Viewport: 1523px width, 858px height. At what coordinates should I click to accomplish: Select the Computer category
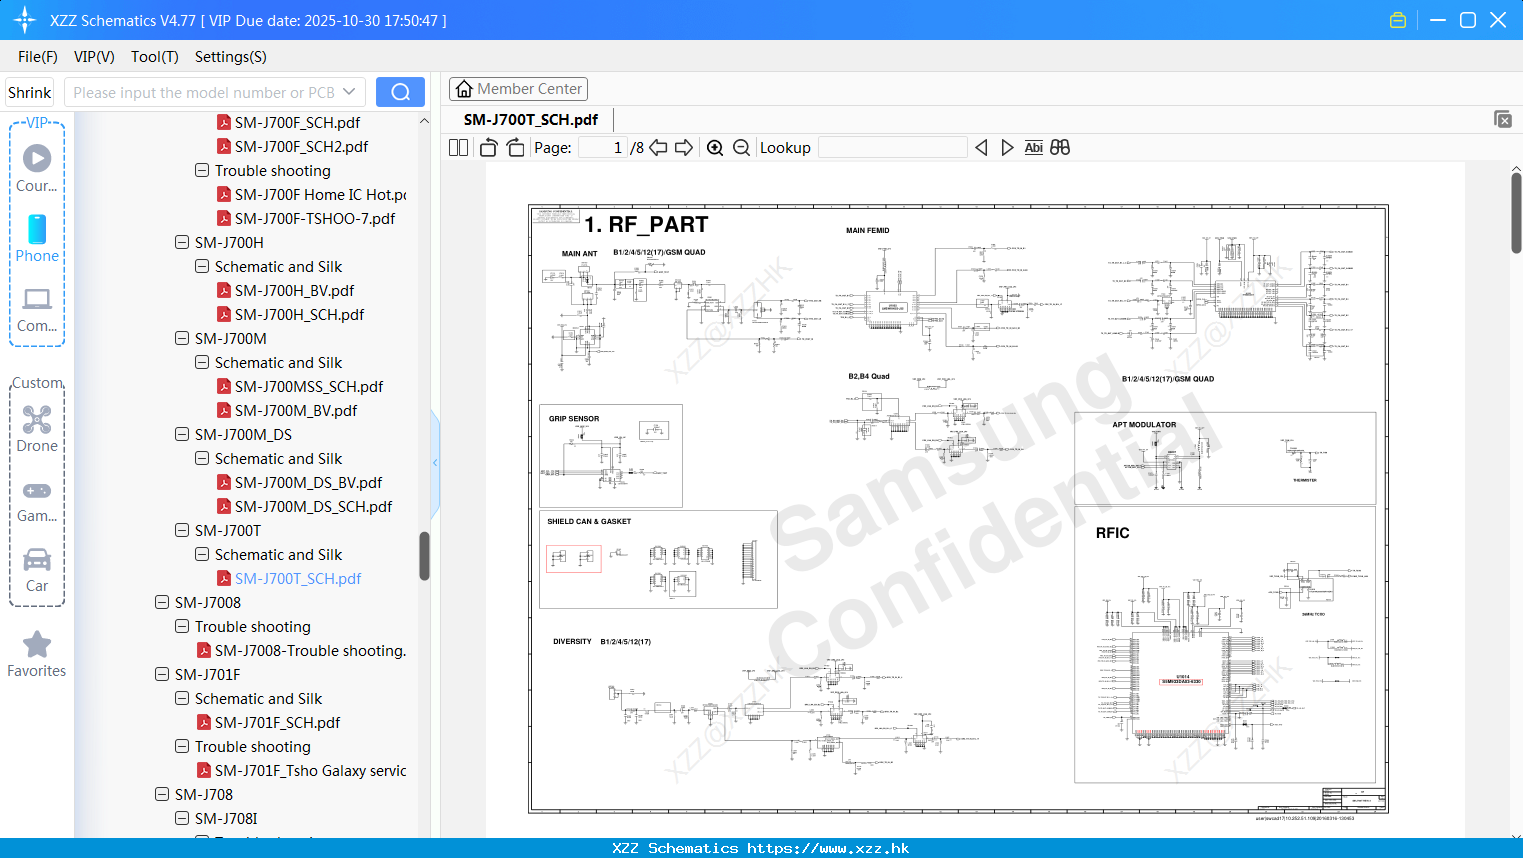pos(37,309)
